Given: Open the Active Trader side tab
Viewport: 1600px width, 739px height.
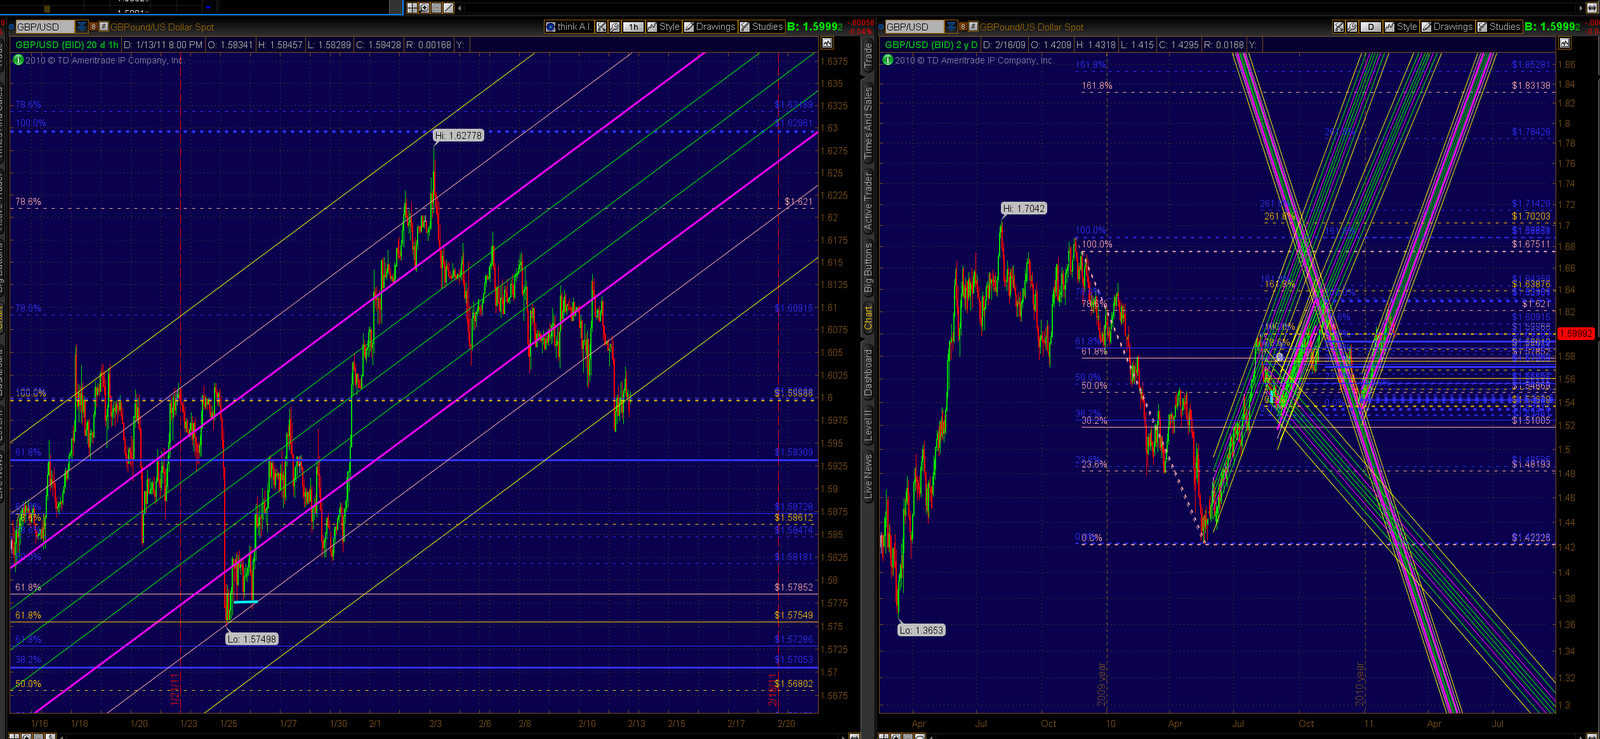Looking at the screenshot, I should click(868, 203).
